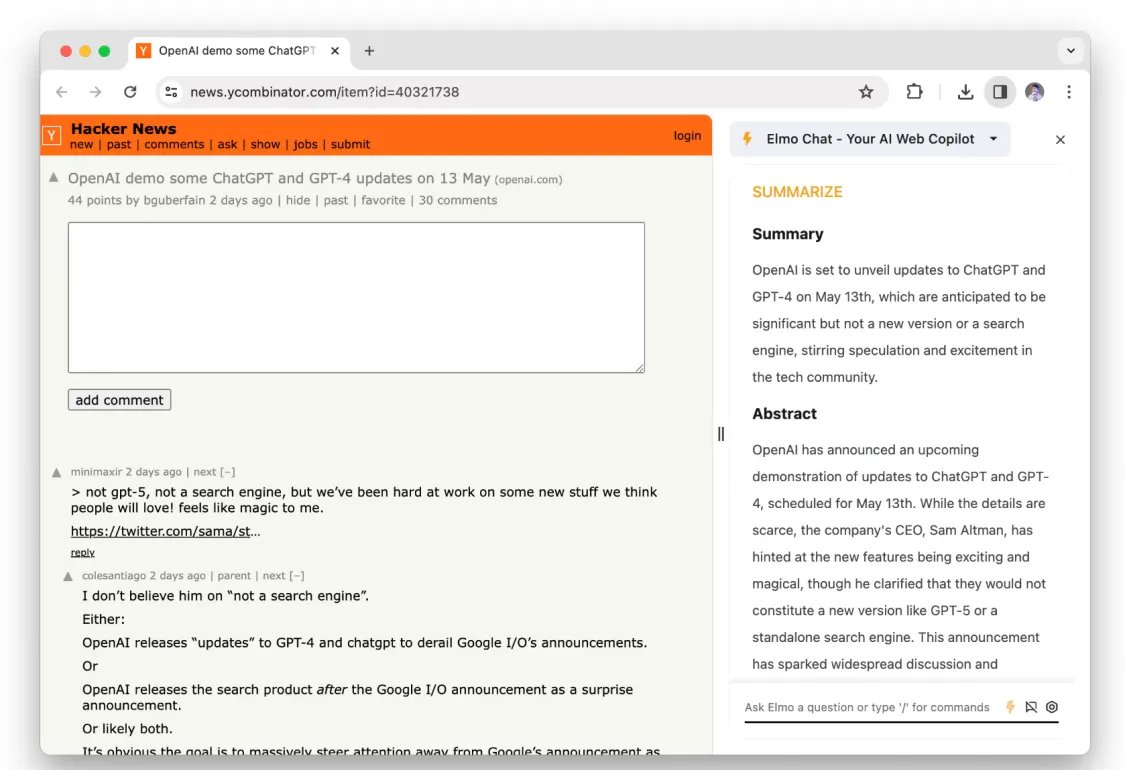Viewport: 1125px width, 770px height.
Task: Click the 'Summary' heading in the Elmo panel
Action: 788,234
